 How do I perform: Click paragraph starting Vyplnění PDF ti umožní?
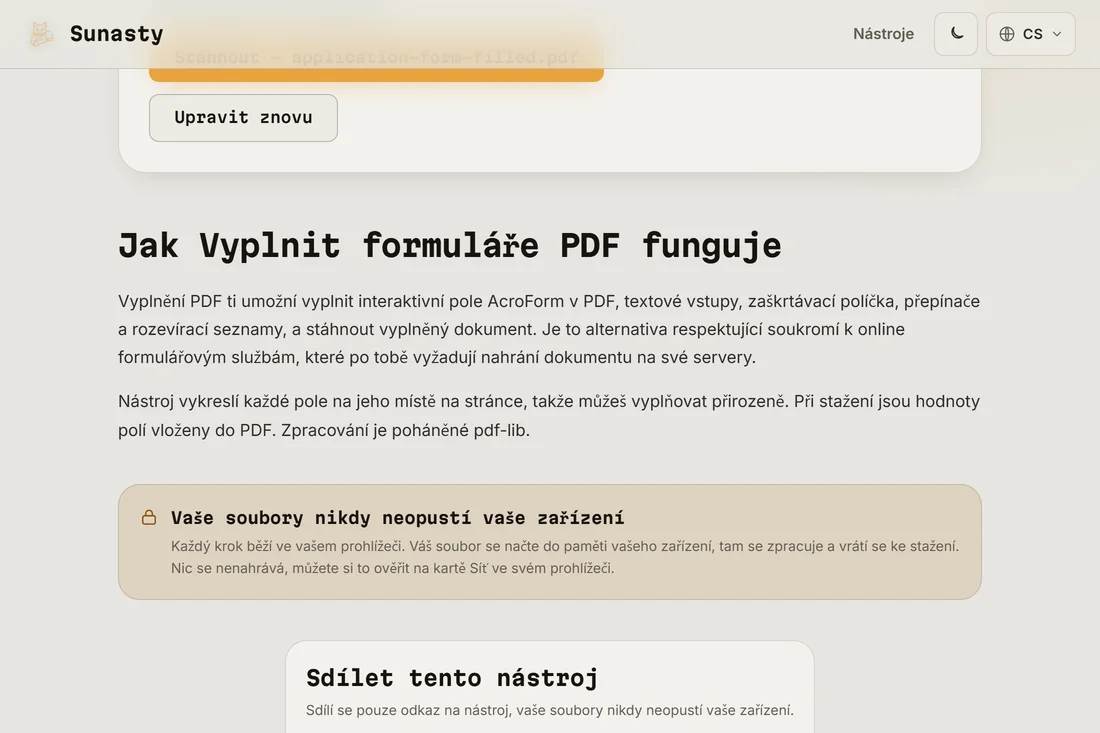549,329
